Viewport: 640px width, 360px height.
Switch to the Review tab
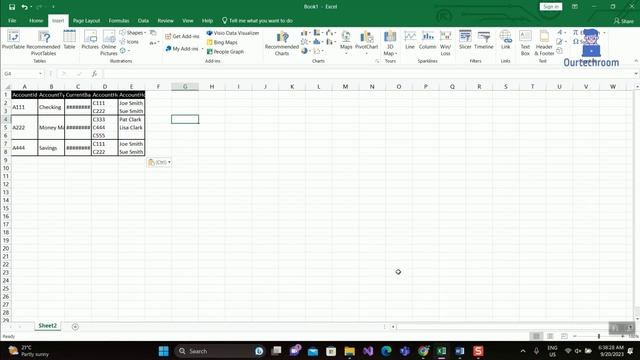[x=165, y=20]
